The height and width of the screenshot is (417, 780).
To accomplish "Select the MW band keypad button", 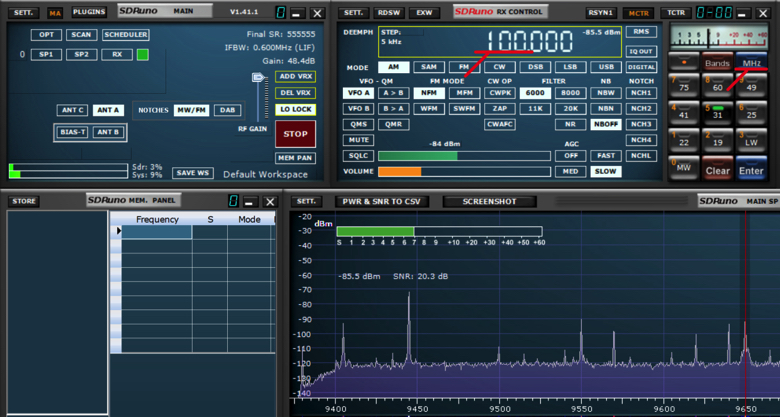I will tap(683, 168).
